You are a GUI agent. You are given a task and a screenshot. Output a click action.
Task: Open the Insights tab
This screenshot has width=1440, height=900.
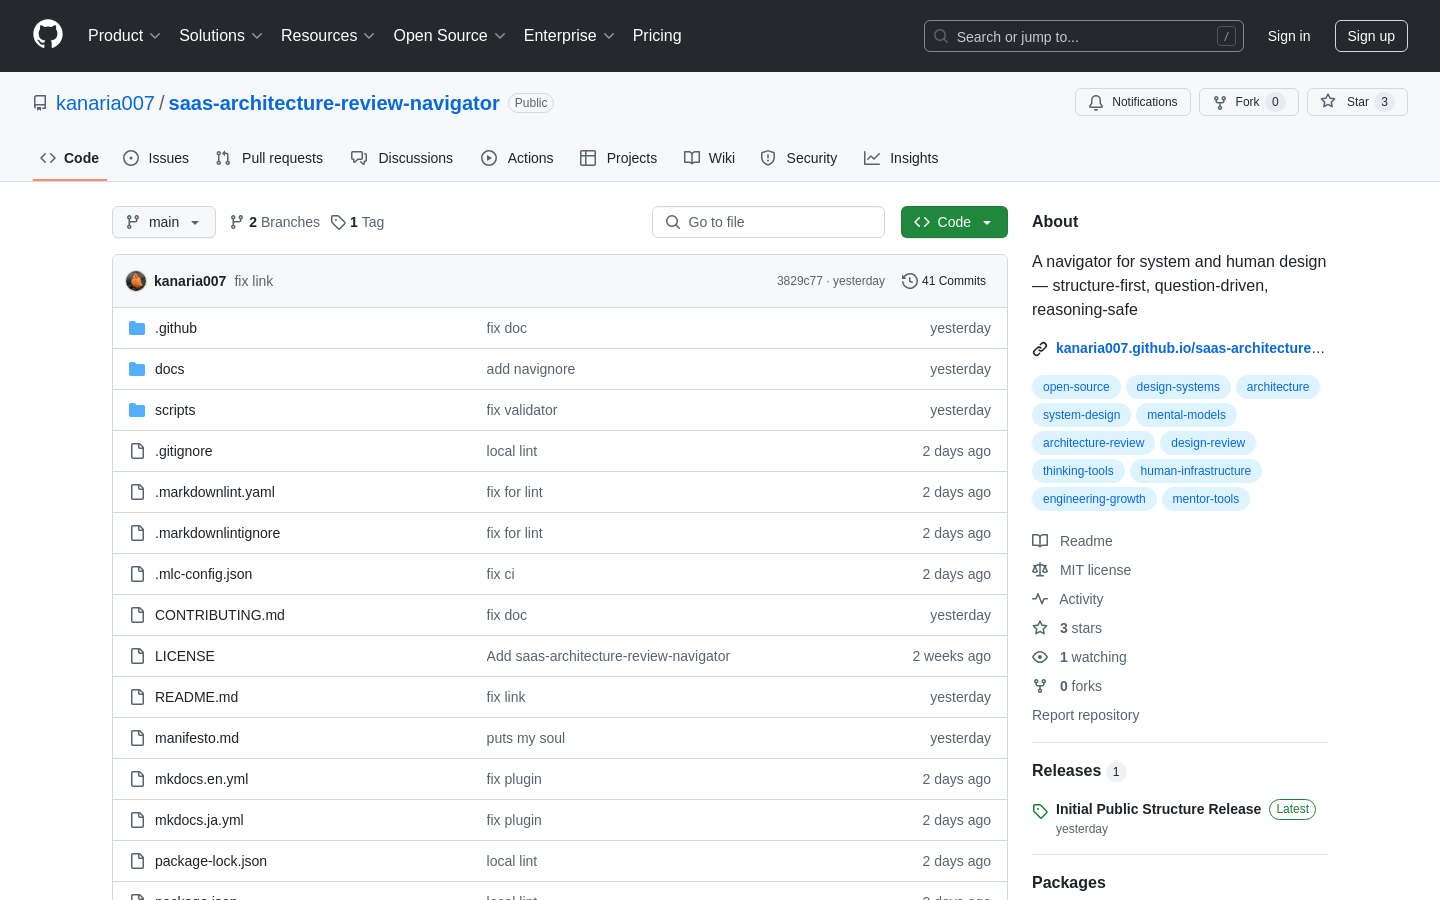click(x=901, y=158)
